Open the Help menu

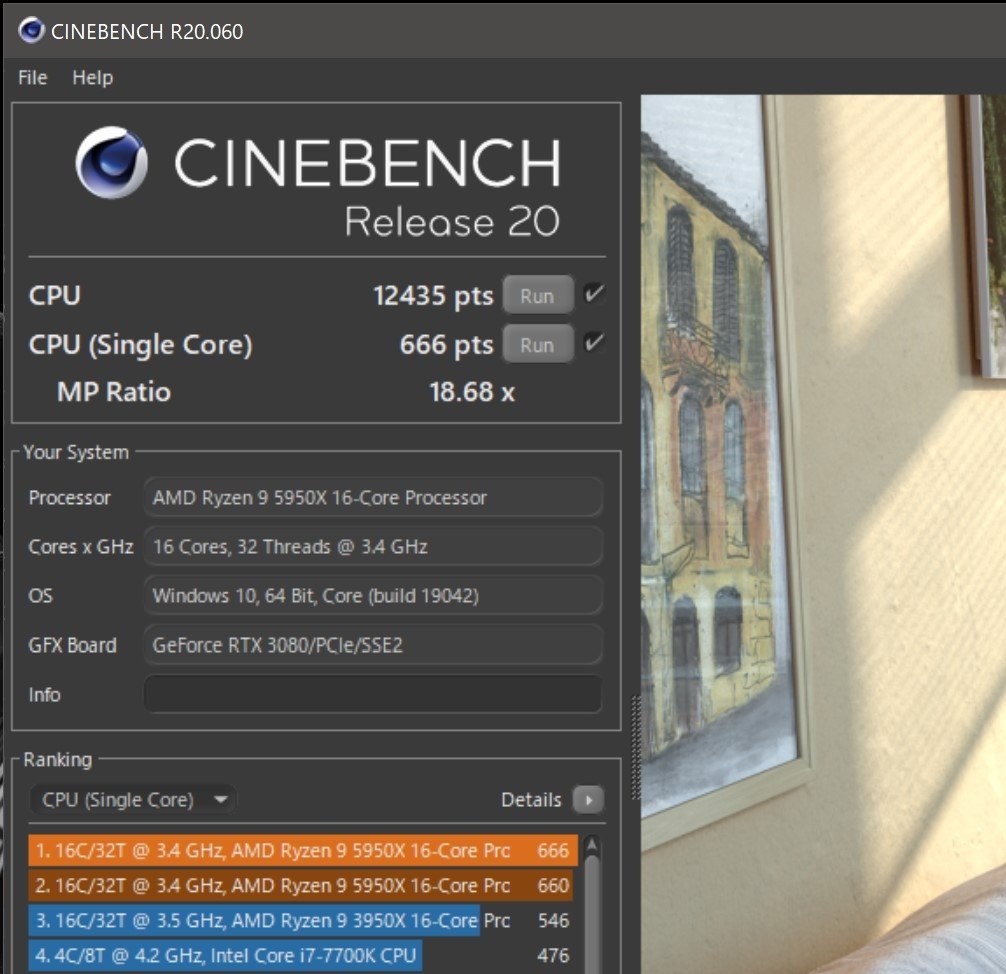(x=92, y=78)
